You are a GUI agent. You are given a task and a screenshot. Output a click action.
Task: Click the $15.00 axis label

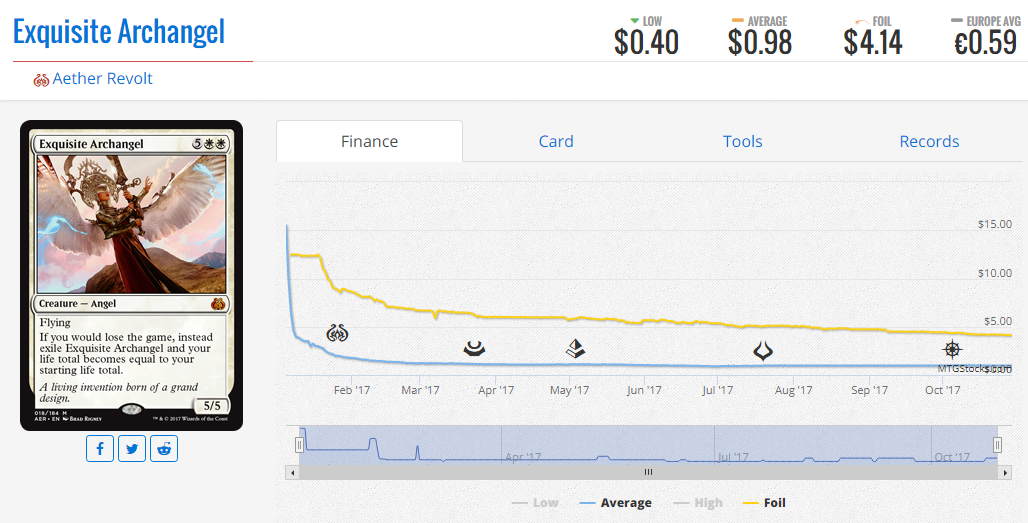pyautogui.click(x=995, y=224)
